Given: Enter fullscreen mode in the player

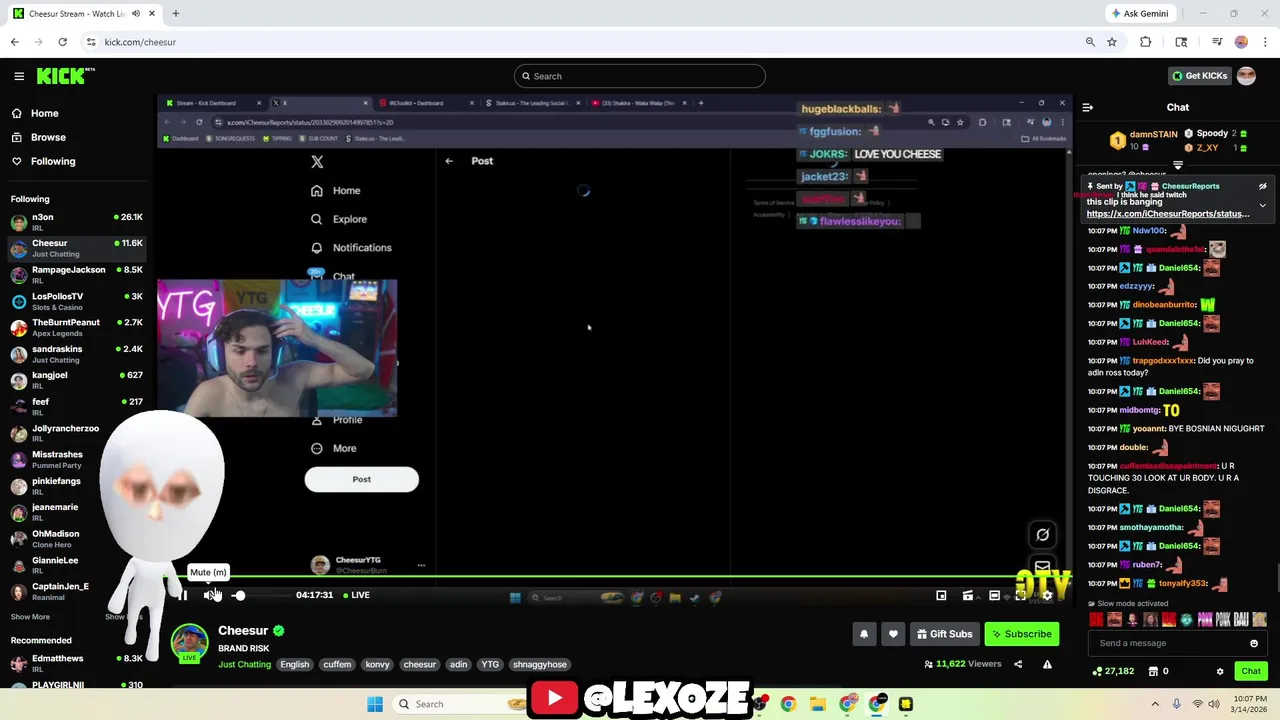Looking at the screenshot, I should click(1020, 596).
